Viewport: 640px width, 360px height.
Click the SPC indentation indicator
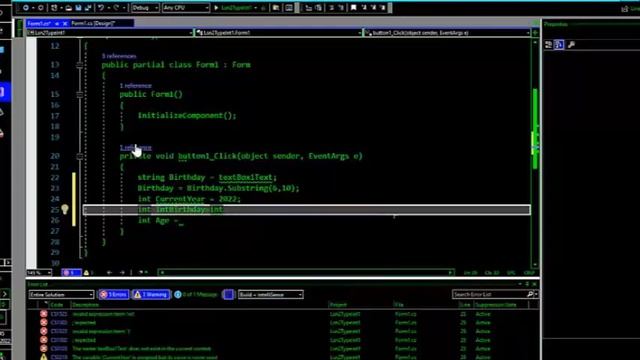511,273
